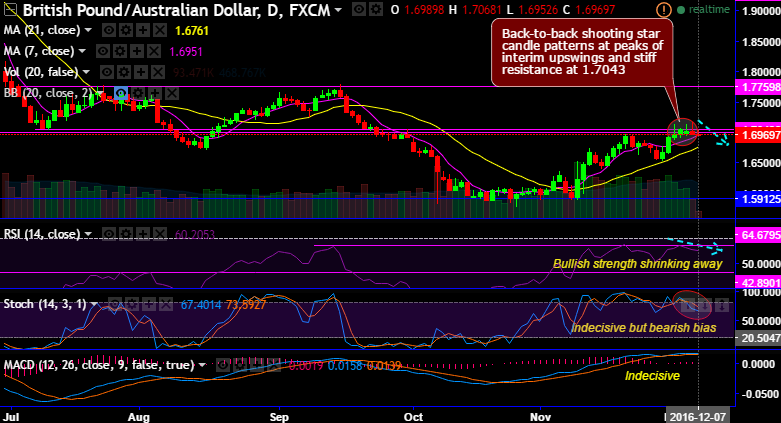Open settings gear for MACD indicator
The image size is (781, 423).
[x=240, y=365]
